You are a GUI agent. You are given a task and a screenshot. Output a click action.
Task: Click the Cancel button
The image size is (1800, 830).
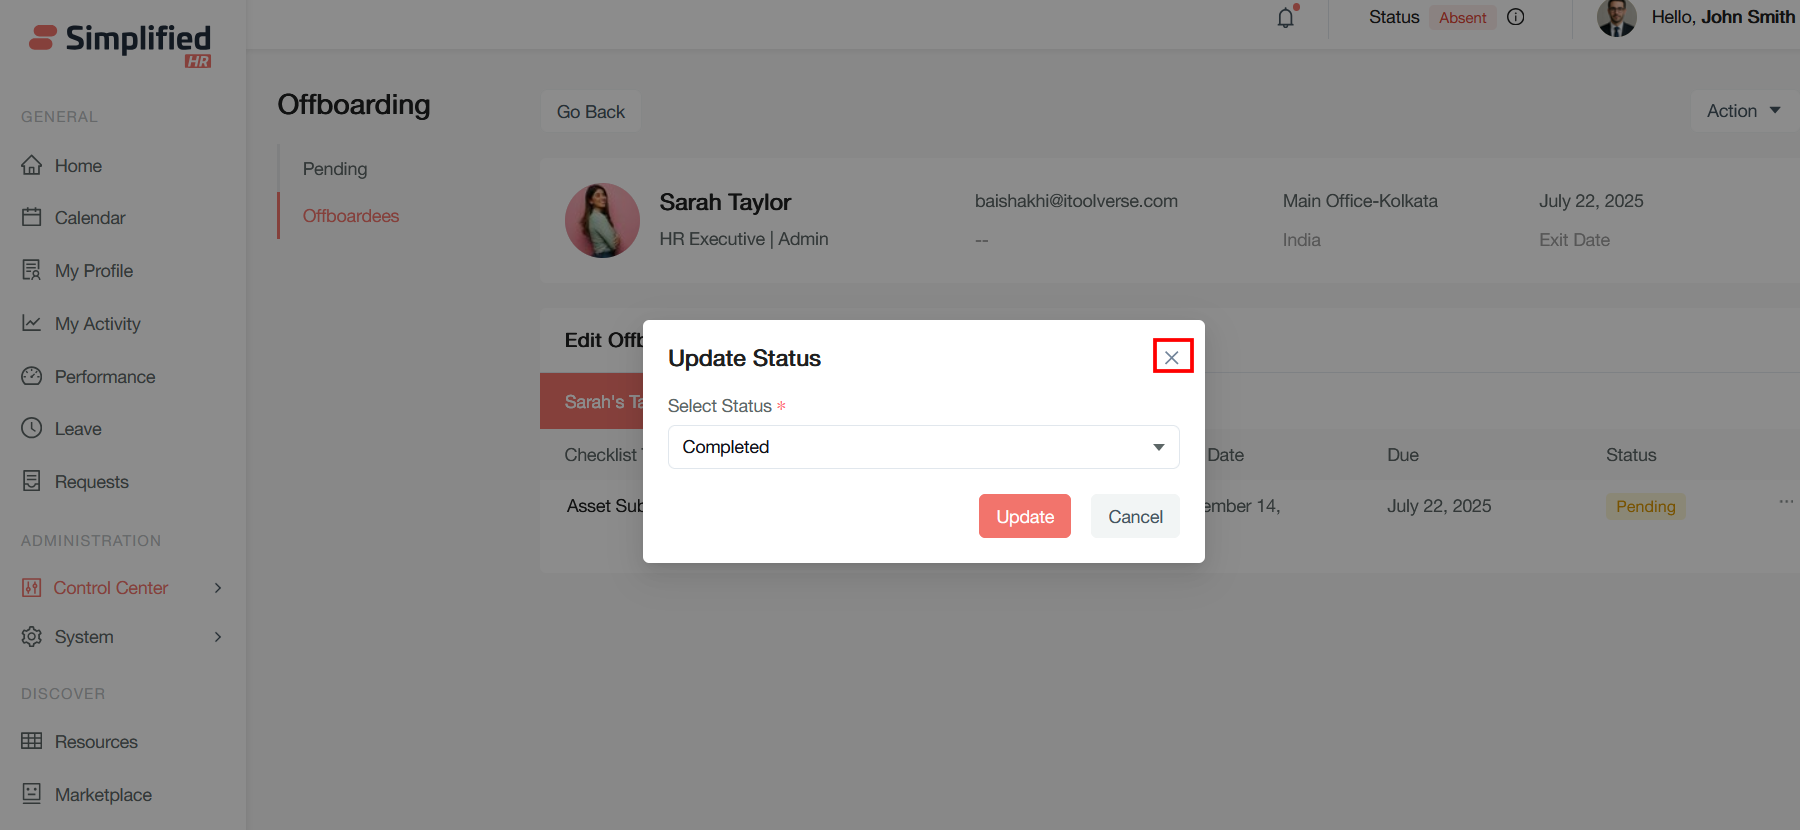pos(1135,516)
